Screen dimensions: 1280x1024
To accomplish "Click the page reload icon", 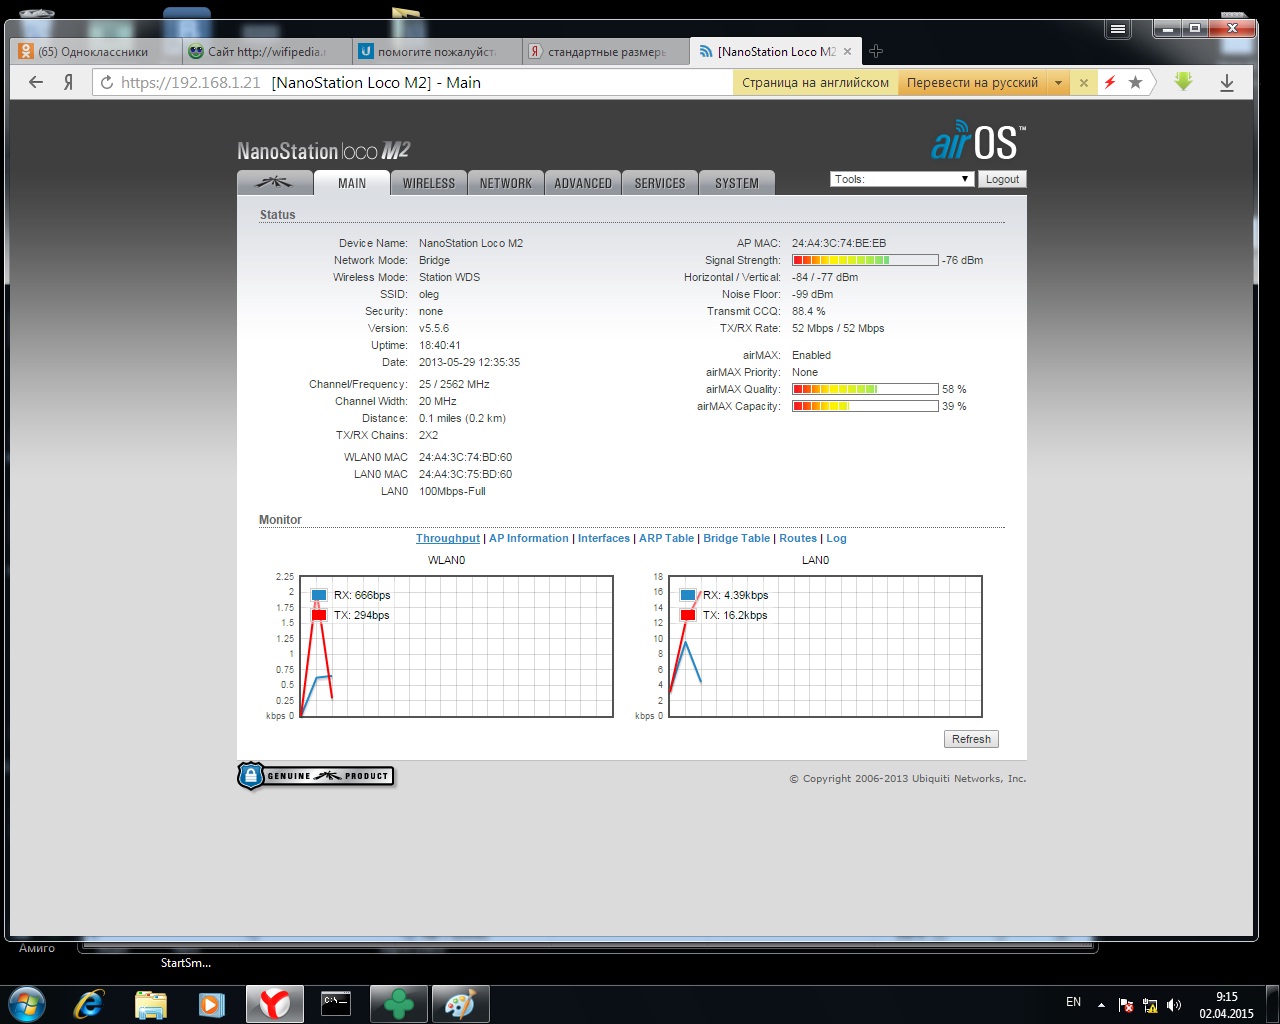I will tap(107, 83).
